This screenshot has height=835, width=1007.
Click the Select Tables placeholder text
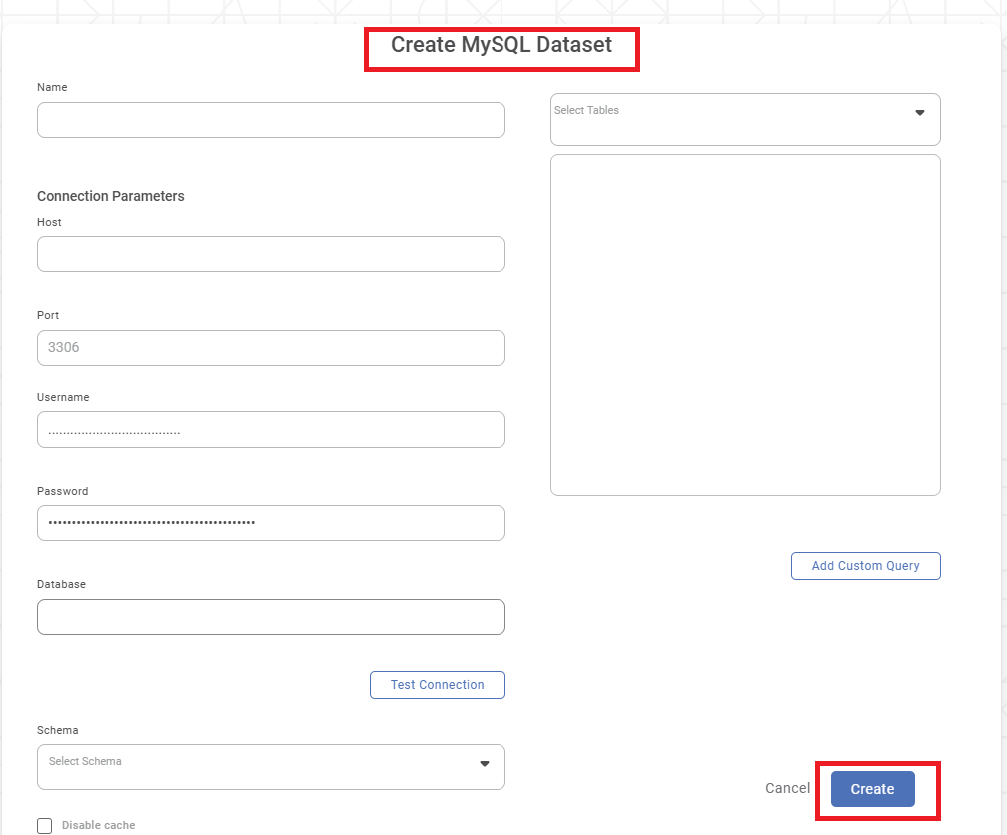pos(587,110)
